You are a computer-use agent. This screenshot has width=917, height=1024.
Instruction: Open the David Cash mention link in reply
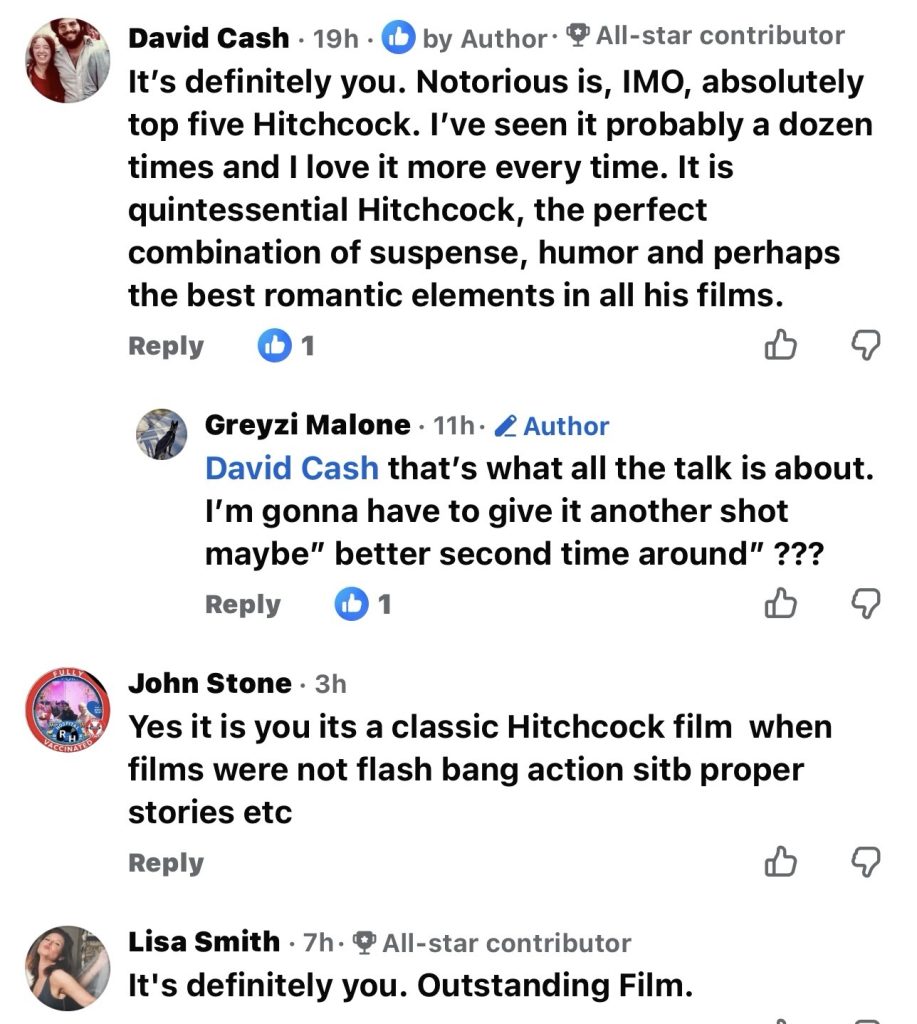coord(292,468)
